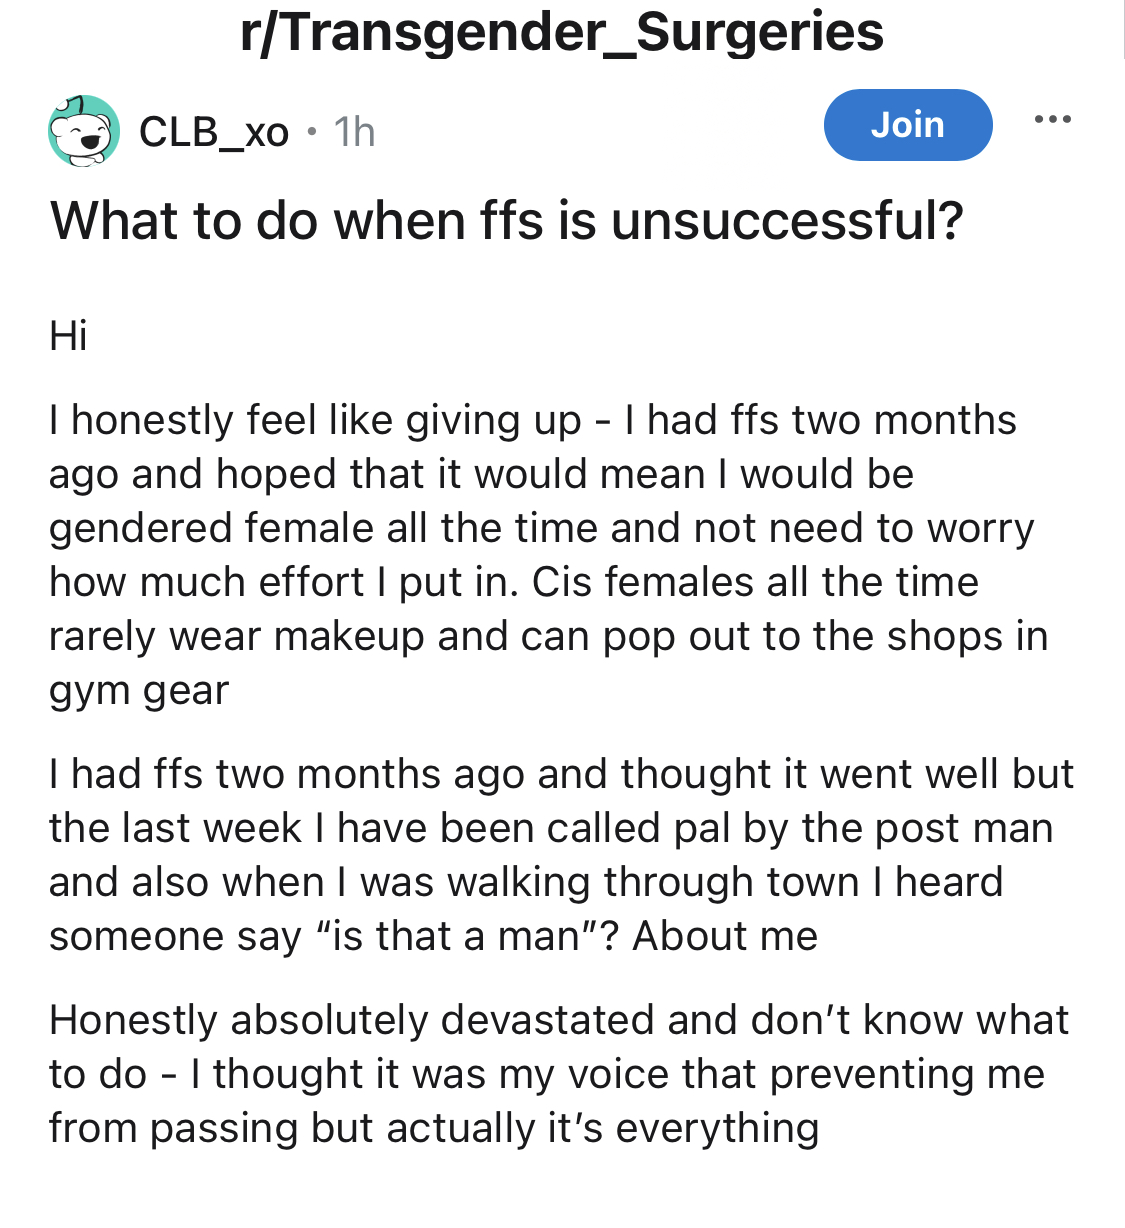Open the post title about unsuccessful ffs
This screenshot has height=1228, width=1125.
point(506,220)
